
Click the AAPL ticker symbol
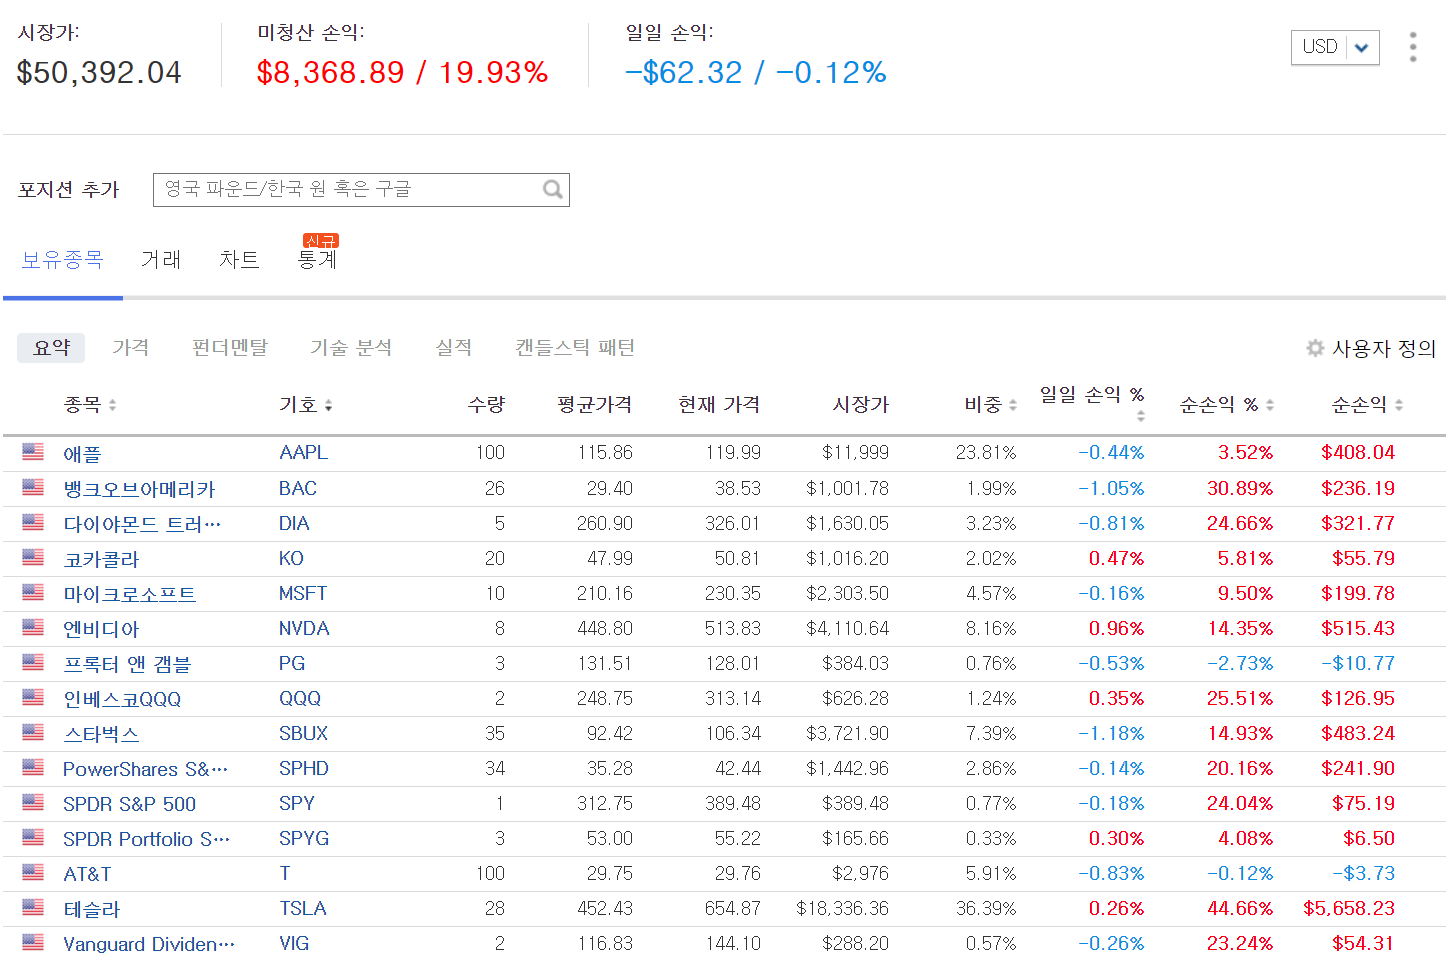pyautogui.click(x=303, y=453)
